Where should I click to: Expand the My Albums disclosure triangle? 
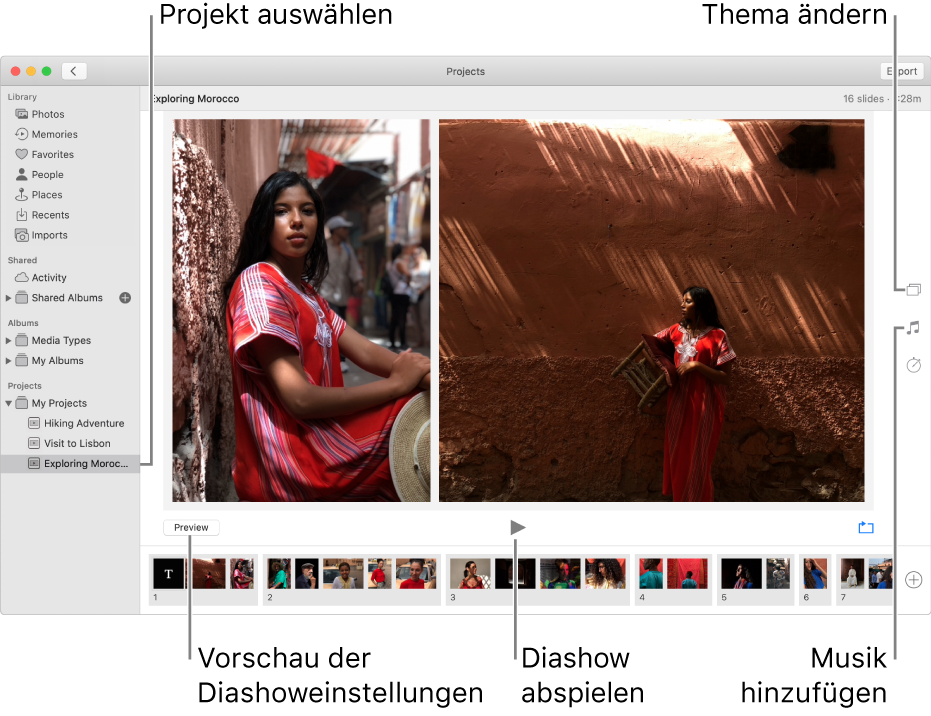(8, 361)
